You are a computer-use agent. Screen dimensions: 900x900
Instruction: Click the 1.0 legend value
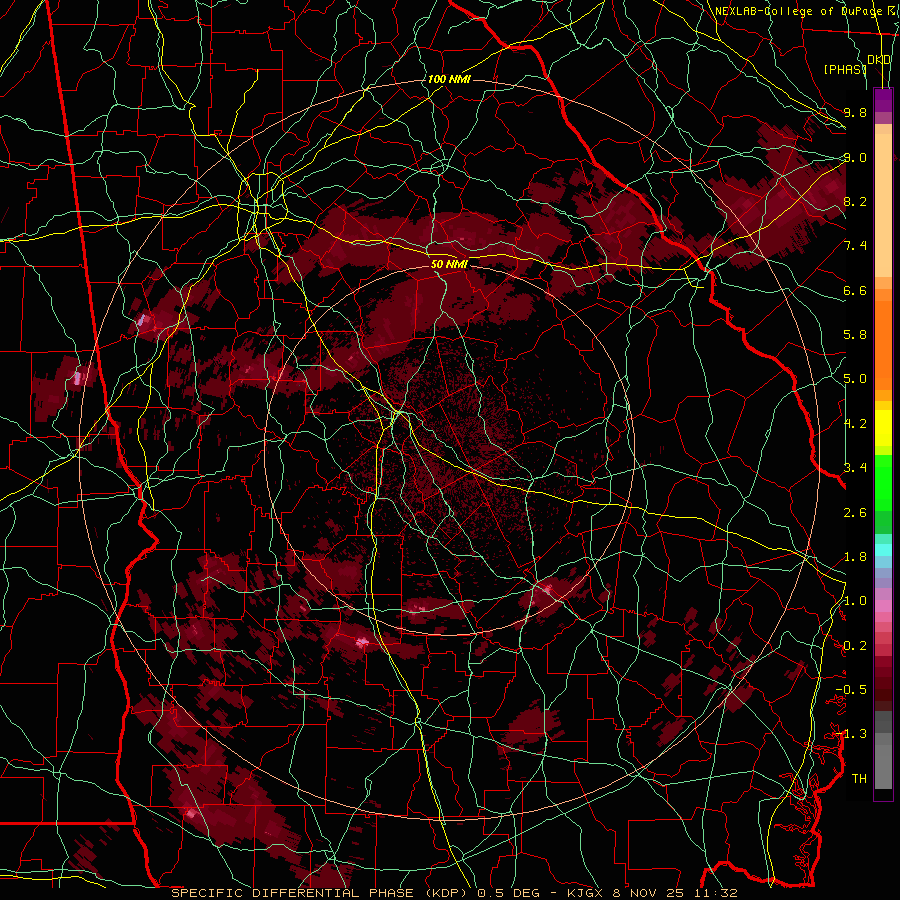pos(855,601)
